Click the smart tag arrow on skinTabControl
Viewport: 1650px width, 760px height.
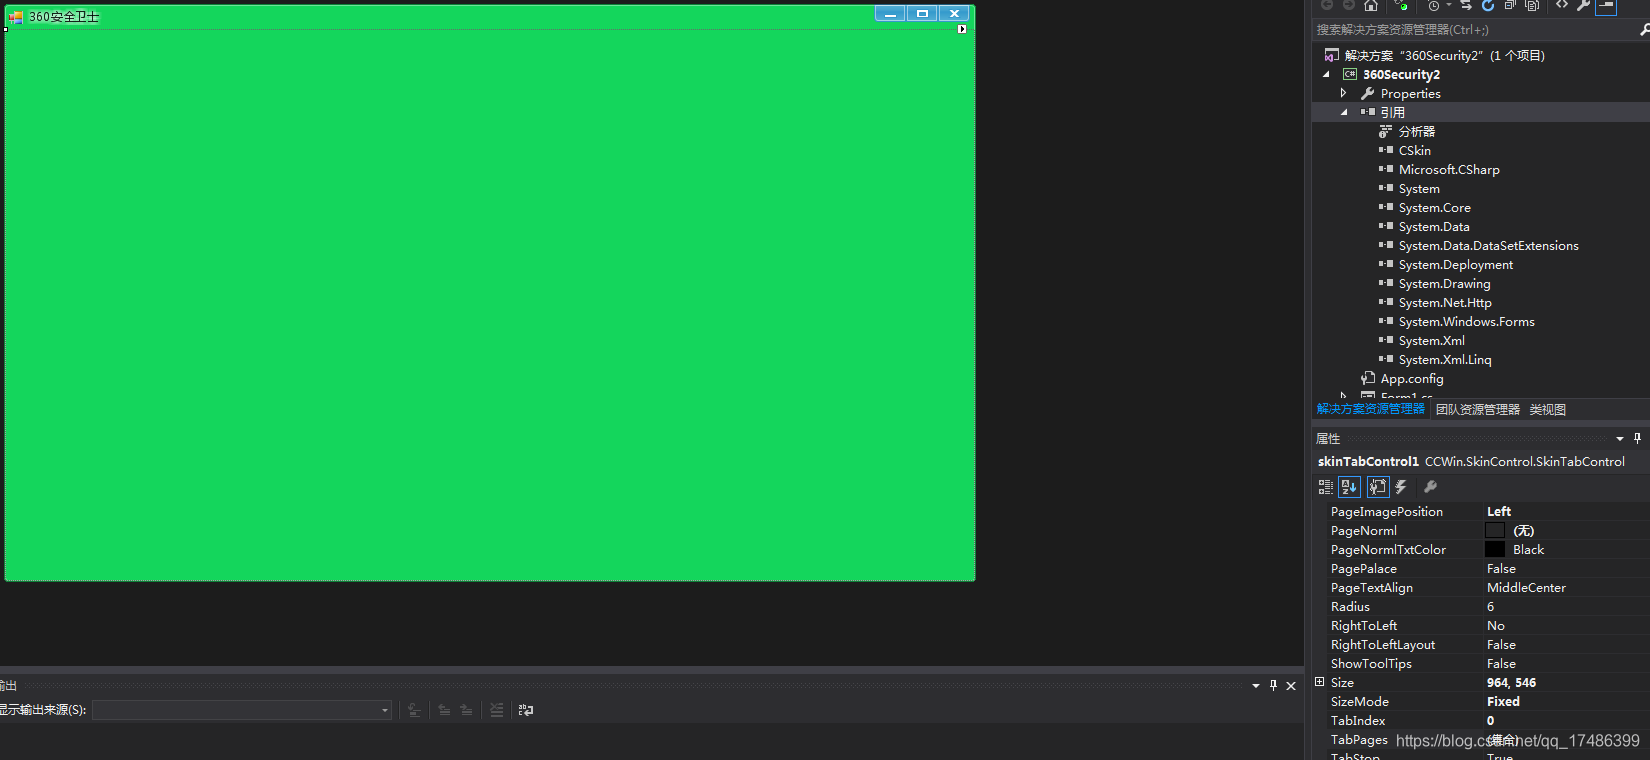pos(962,30)
